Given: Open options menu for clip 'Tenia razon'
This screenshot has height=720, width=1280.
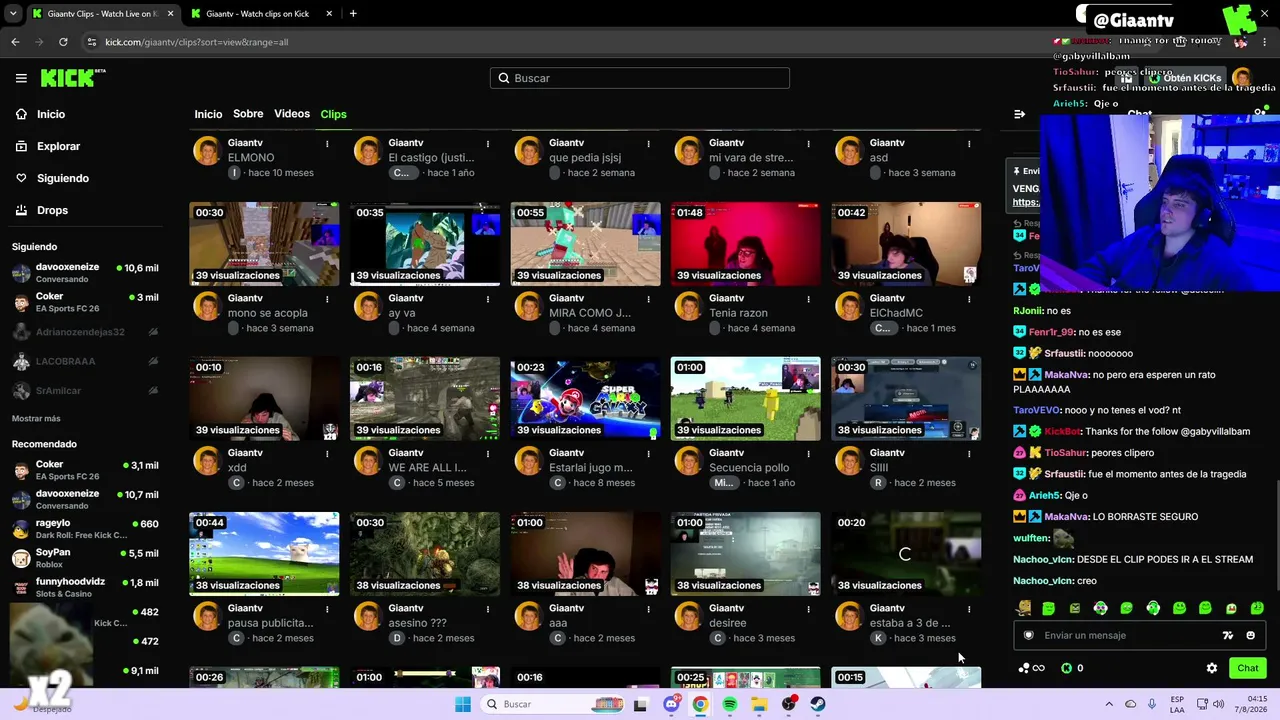Looking at the screenshot, I should tap(808, 299).
